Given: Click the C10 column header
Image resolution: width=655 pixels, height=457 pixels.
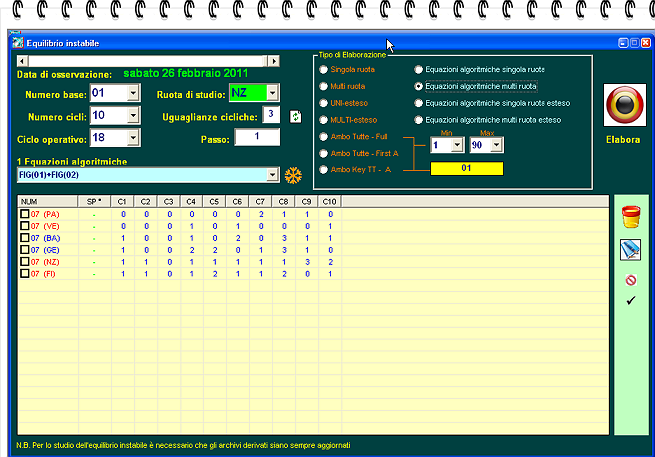Looking at the screenshot, I should pyautogui.click(x=330, y=202).
